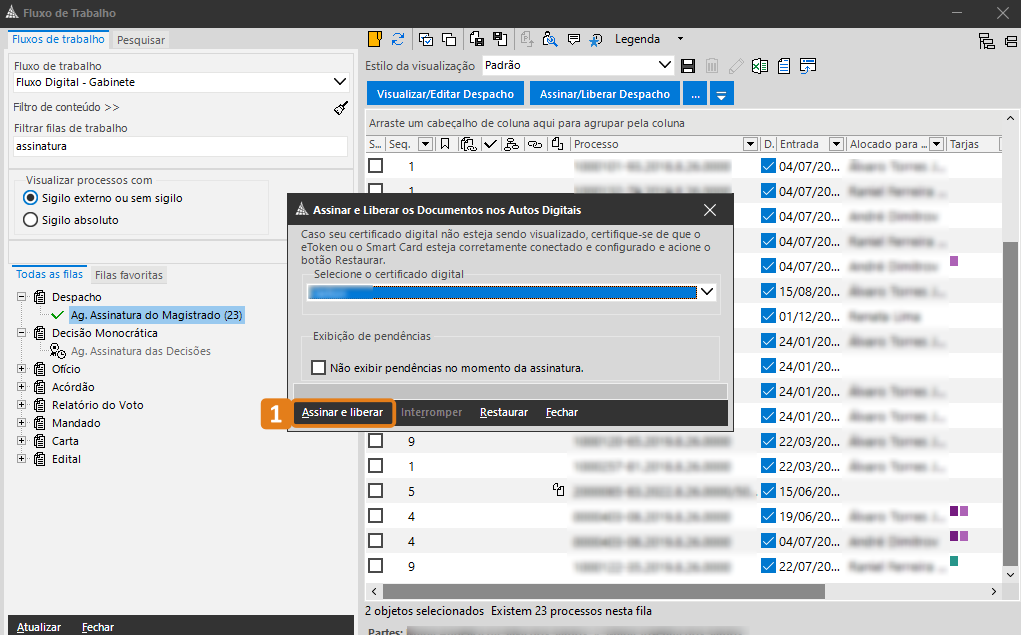
Task: Click the chain-link column header icon
Action: pyautogui.click(x=535, y=144)
